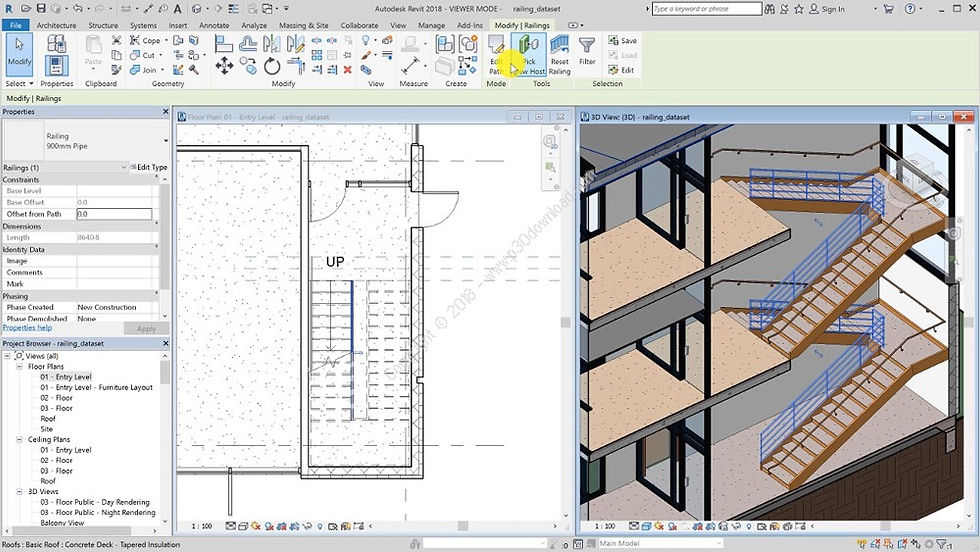Viewport: 980px width, 552px height.
Task: Open the Architecture ribbon tab
Action: pyautogui.click(x=56, y=26)
